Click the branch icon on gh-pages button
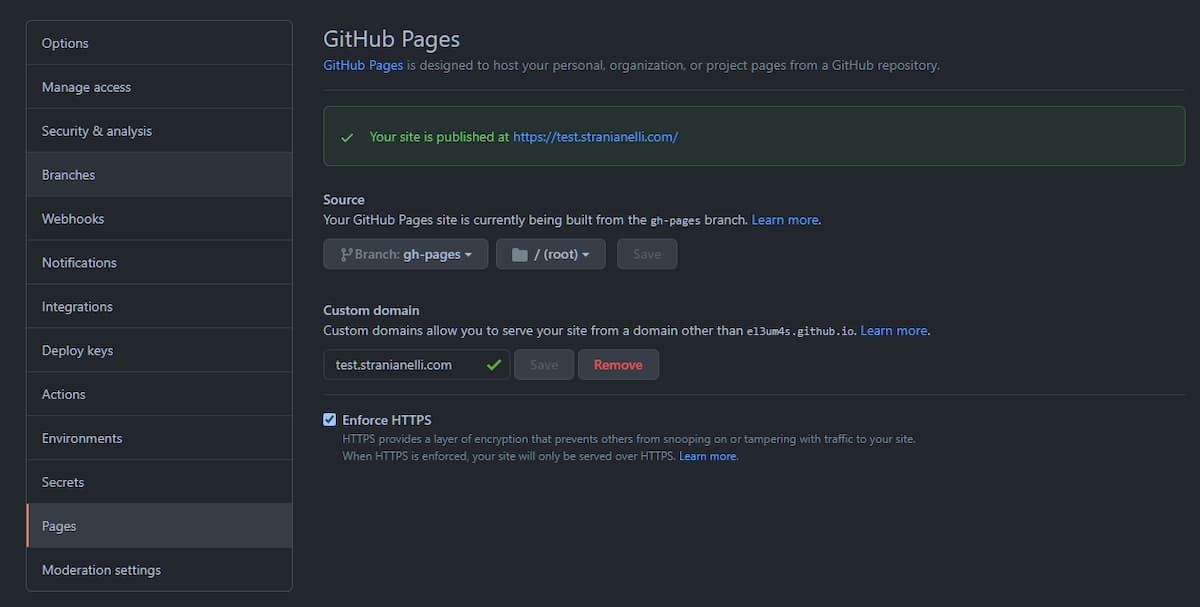Image resolution: width=1200 pixels, height=607 pixels. [346, 254]
